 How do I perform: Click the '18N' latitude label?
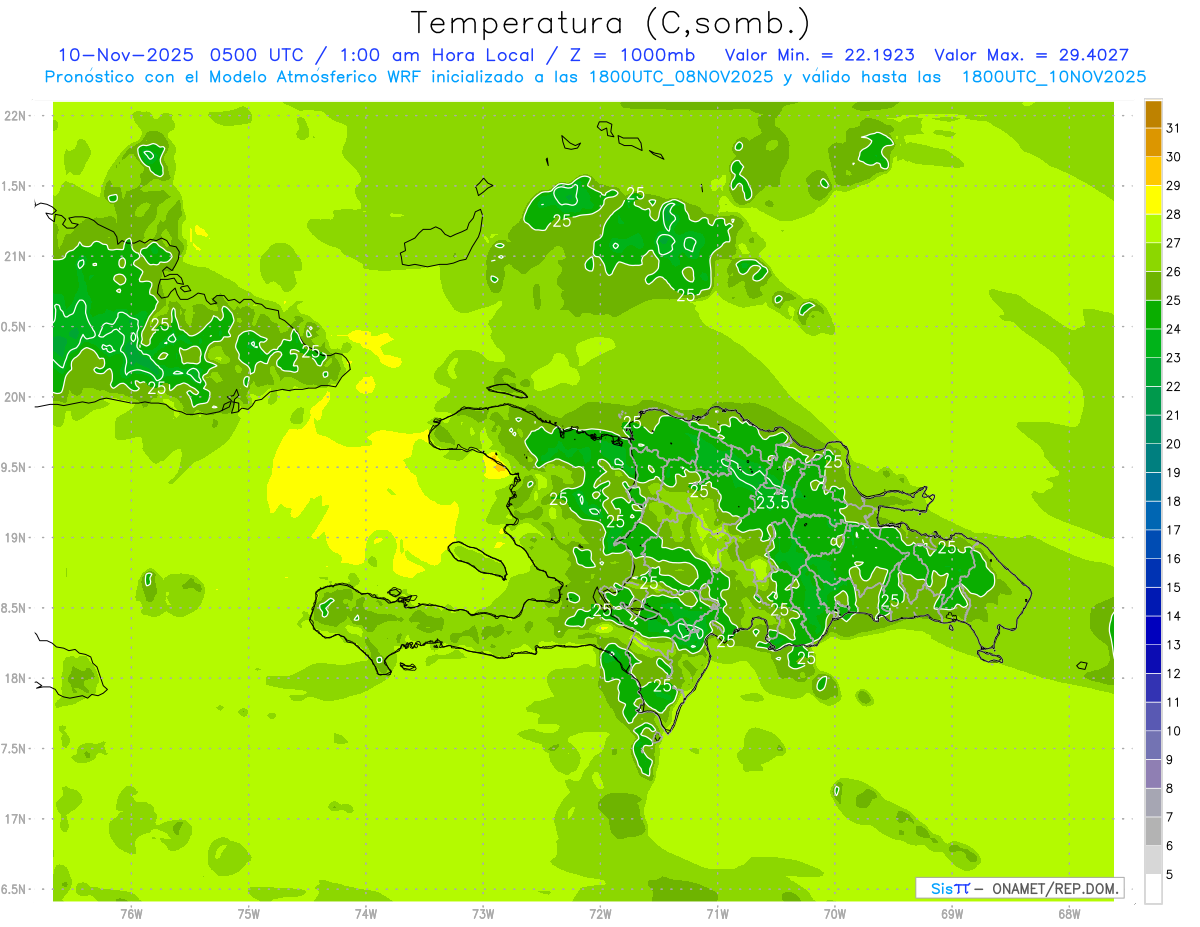pos(14,678)
